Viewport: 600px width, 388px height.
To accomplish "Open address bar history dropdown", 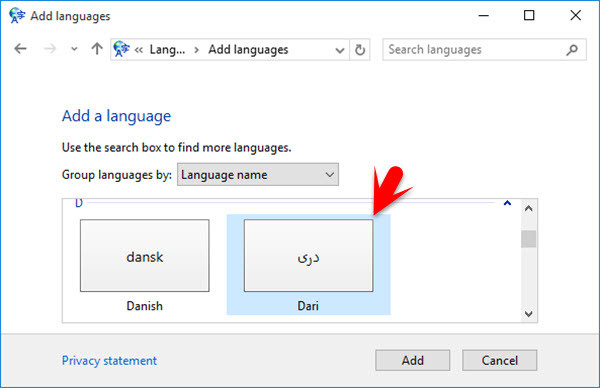I will 339,50.
